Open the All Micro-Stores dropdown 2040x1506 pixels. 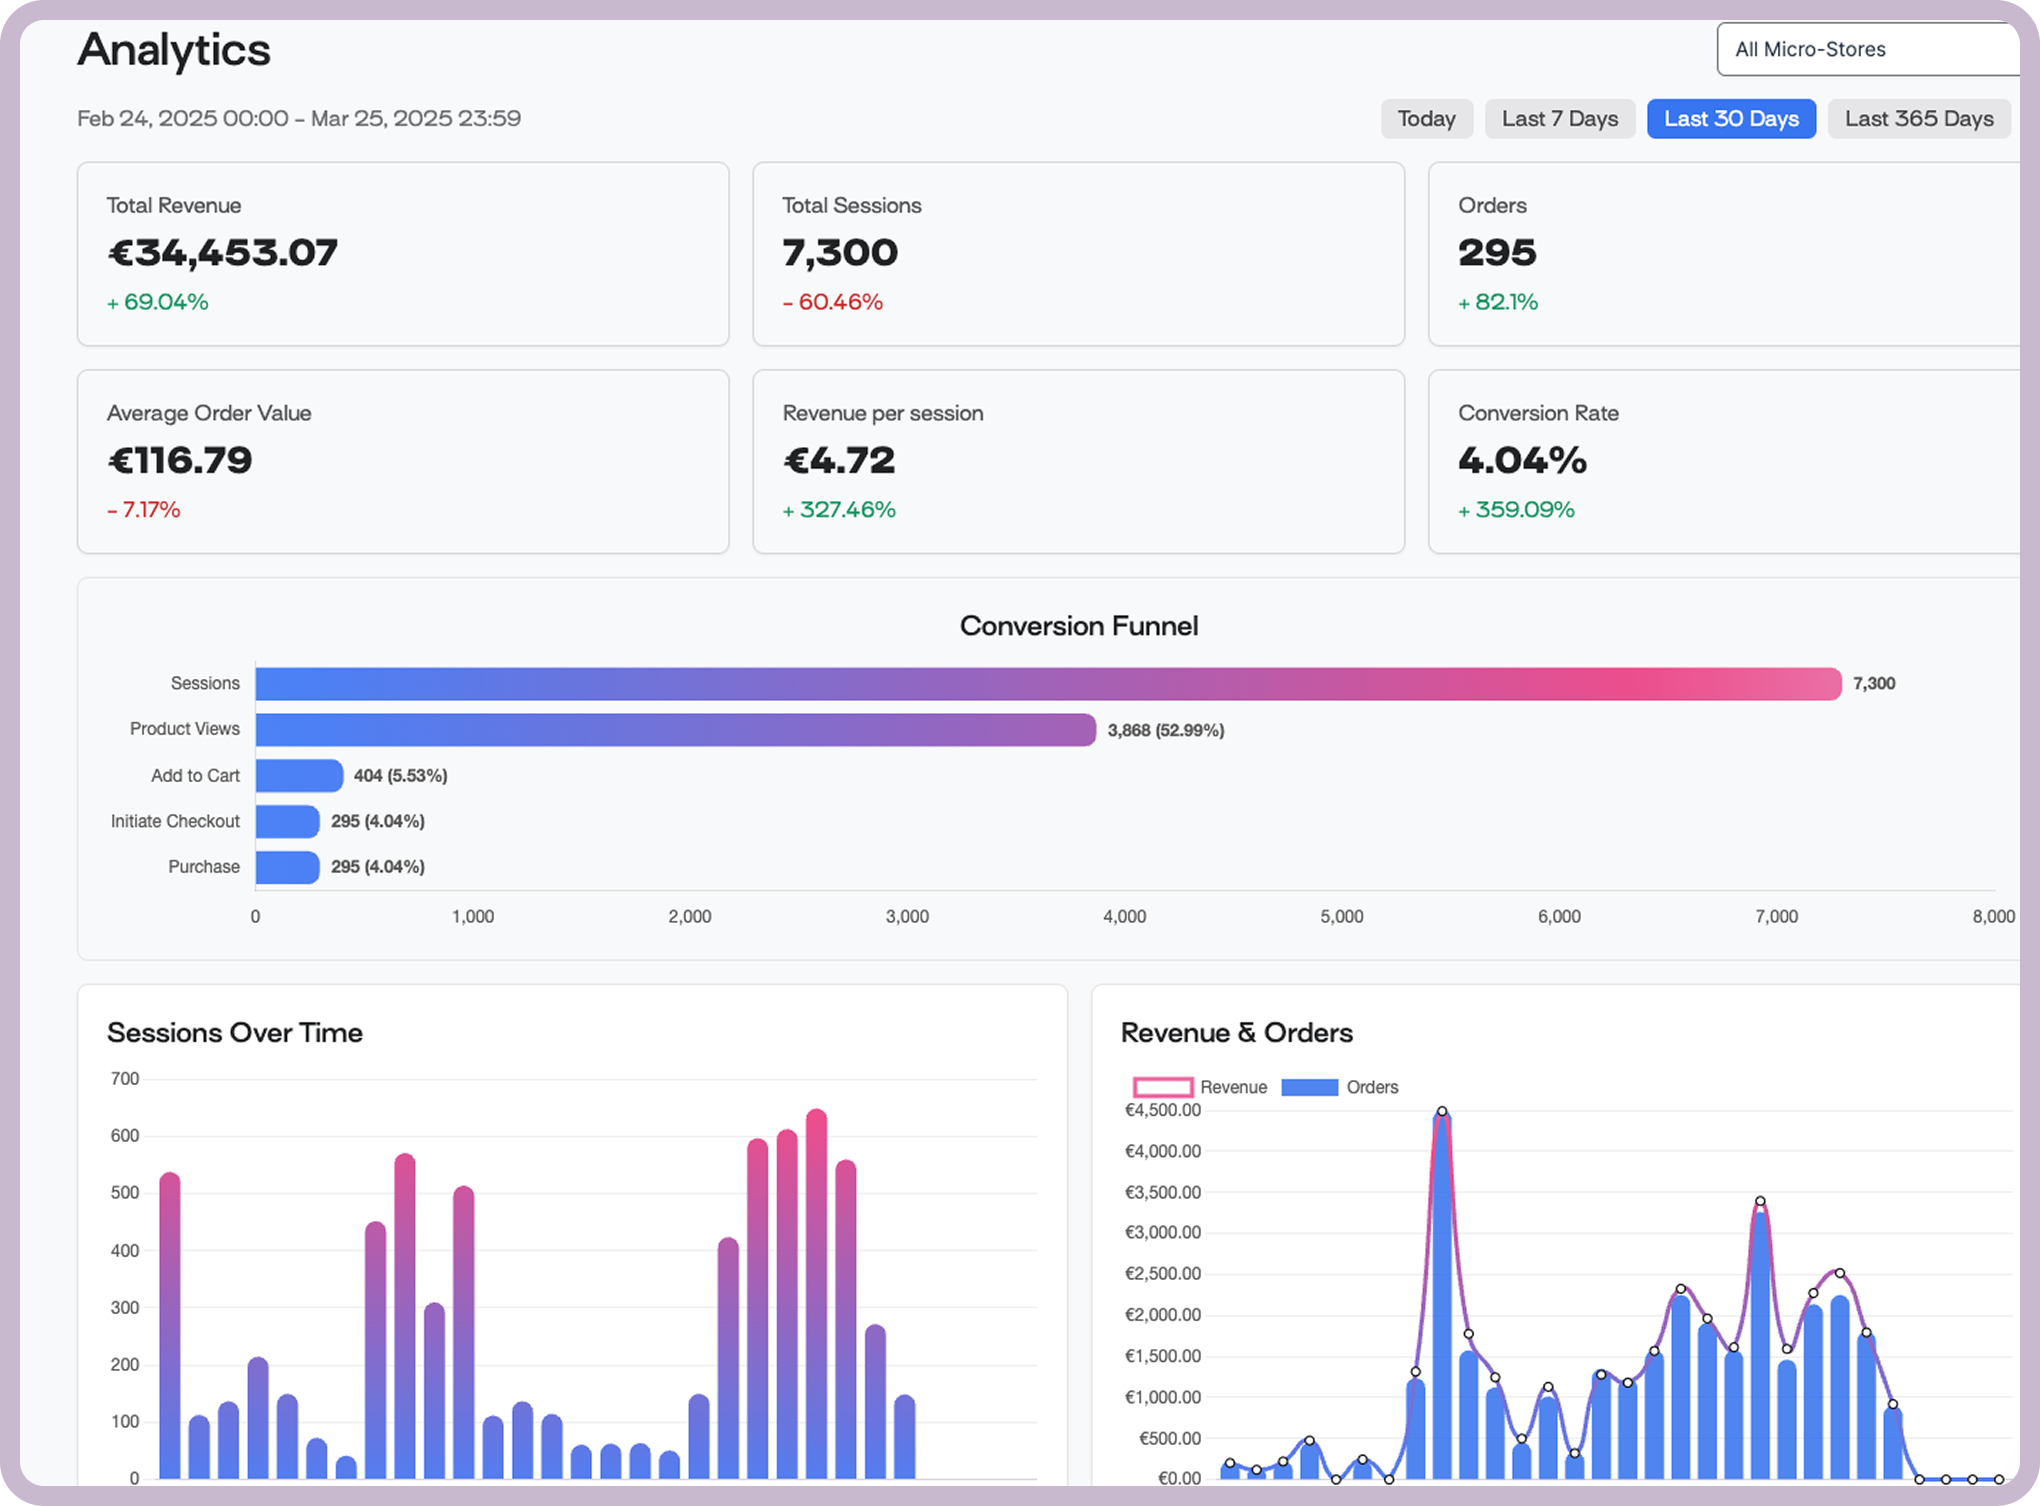(x=1869, y=49)
